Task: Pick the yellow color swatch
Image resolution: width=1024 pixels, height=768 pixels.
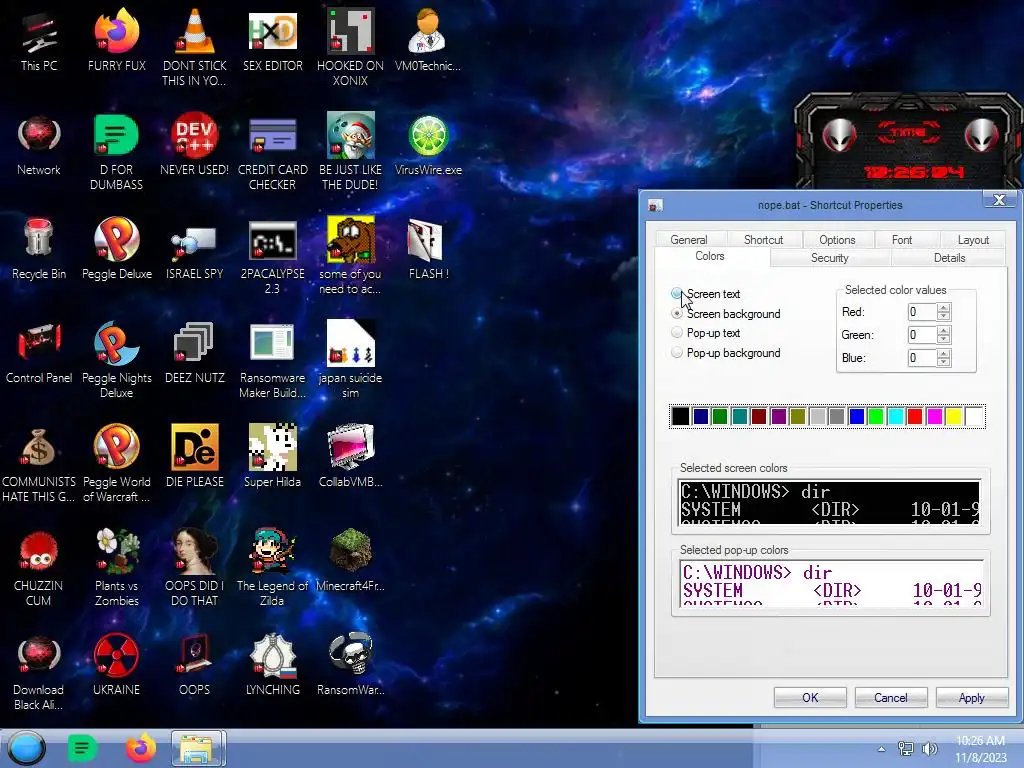Action: [954, 416]
